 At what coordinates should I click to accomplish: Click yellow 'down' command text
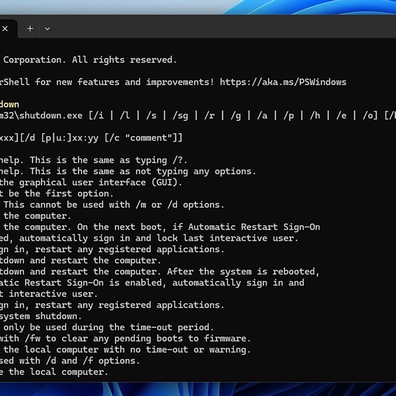tap(9, 105)
